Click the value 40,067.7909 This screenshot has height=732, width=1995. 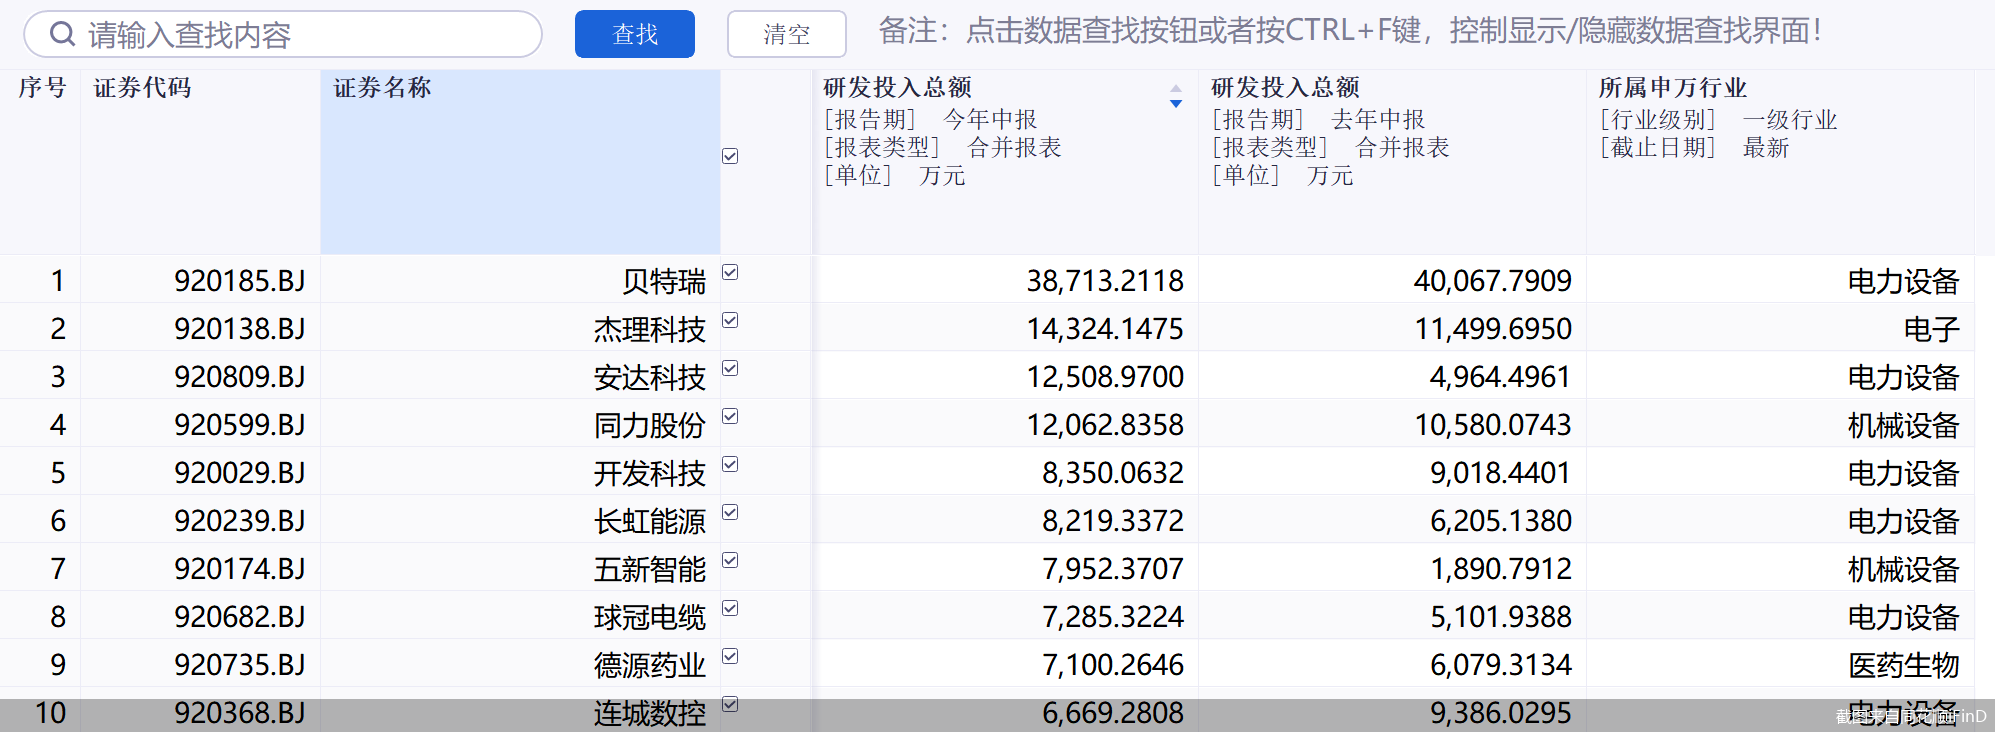[x=1493, y=281]
